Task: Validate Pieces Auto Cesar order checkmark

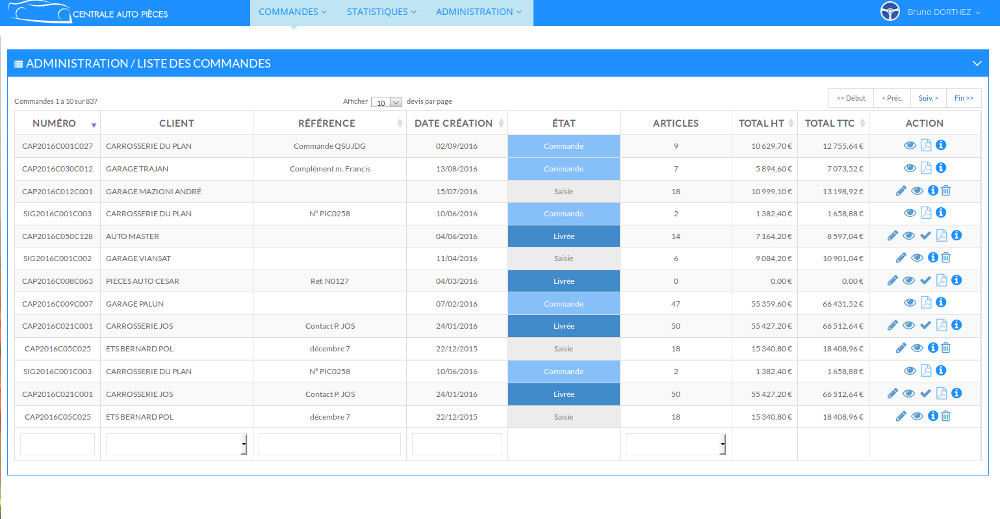Action: (925, 281)
